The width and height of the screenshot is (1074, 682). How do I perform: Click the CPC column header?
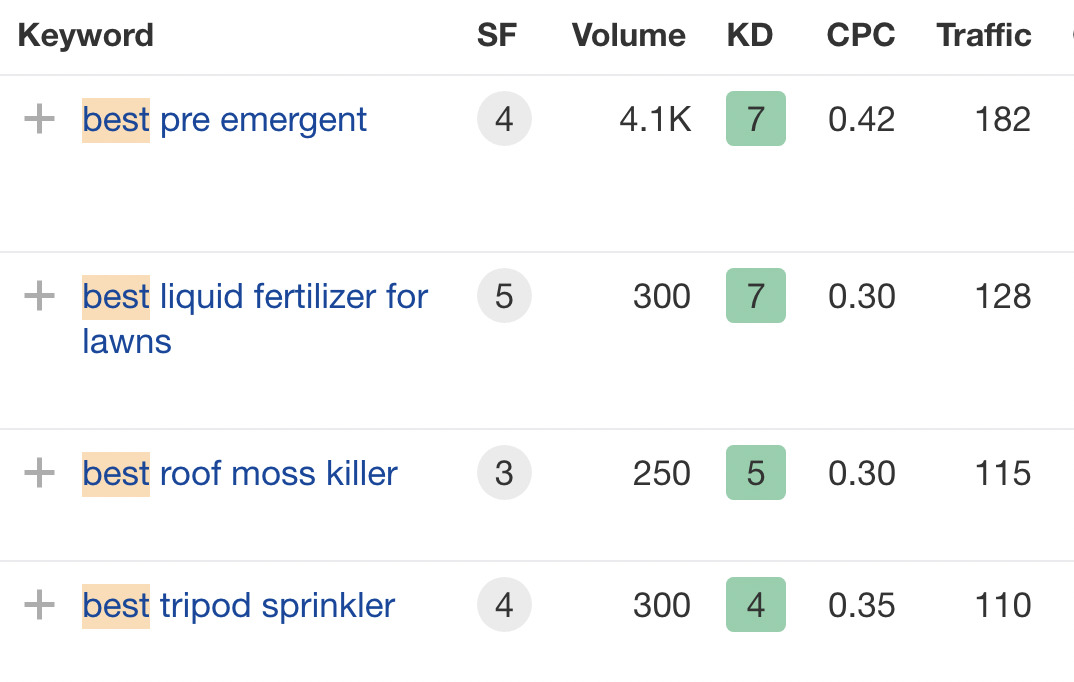(860, 35)
